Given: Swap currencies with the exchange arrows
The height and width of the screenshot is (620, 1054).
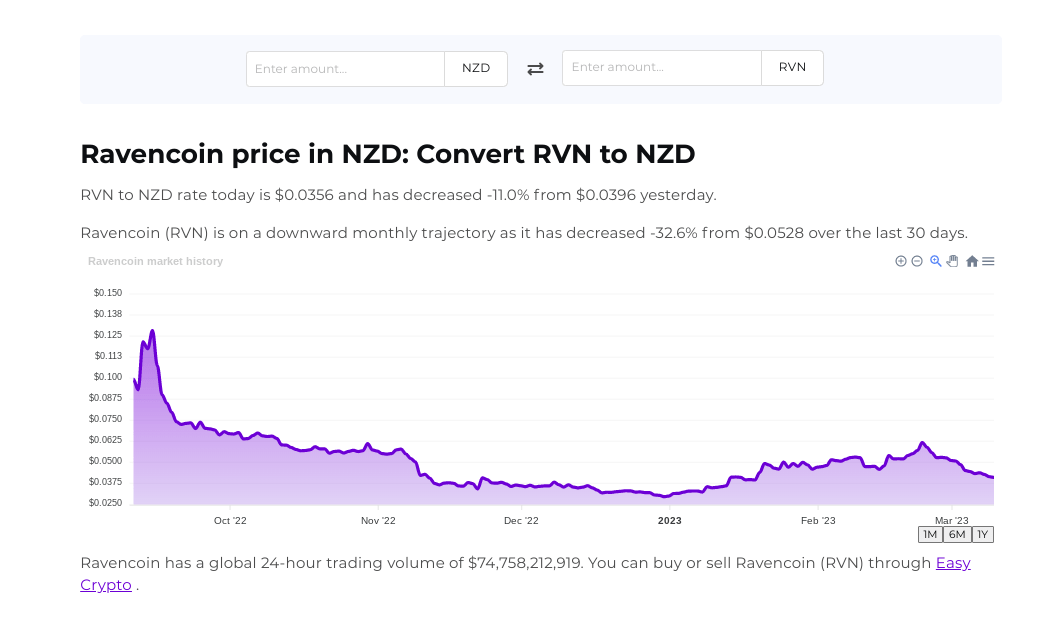Looking at the screenshot, I should pos(535,69).
